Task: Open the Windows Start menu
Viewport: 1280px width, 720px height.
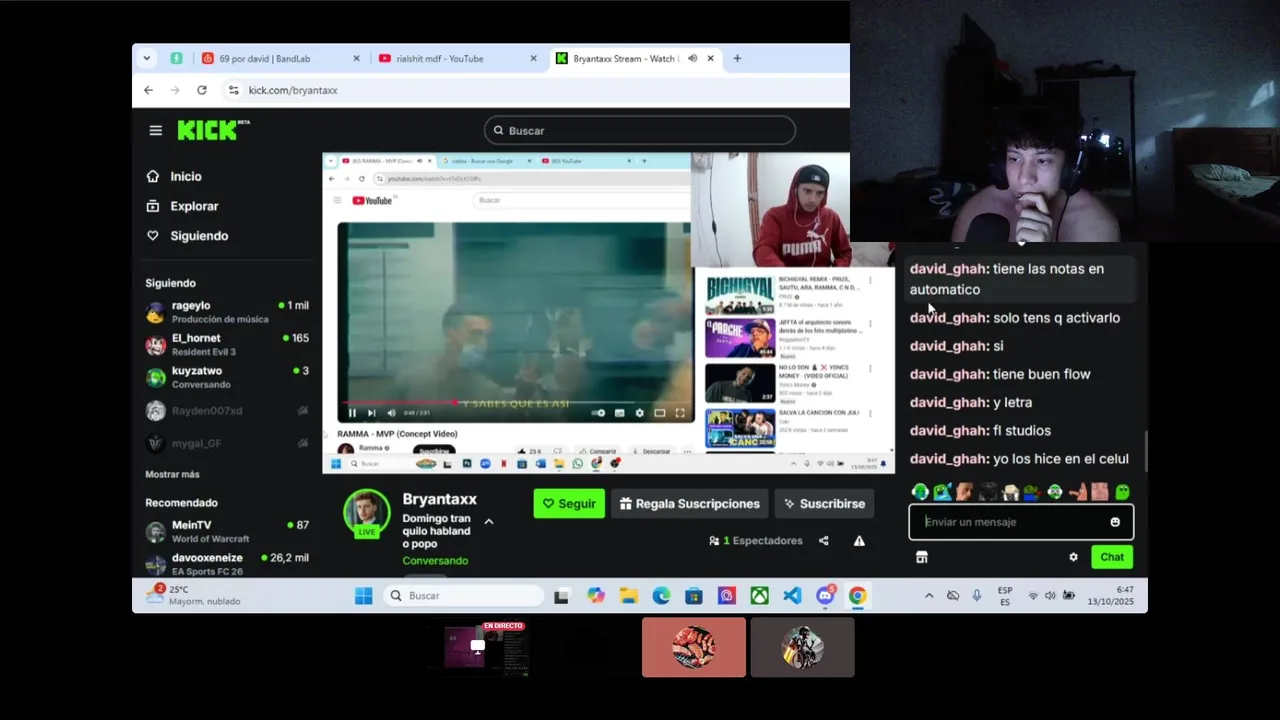Action: pyautogui.click(x=363, y=596)
